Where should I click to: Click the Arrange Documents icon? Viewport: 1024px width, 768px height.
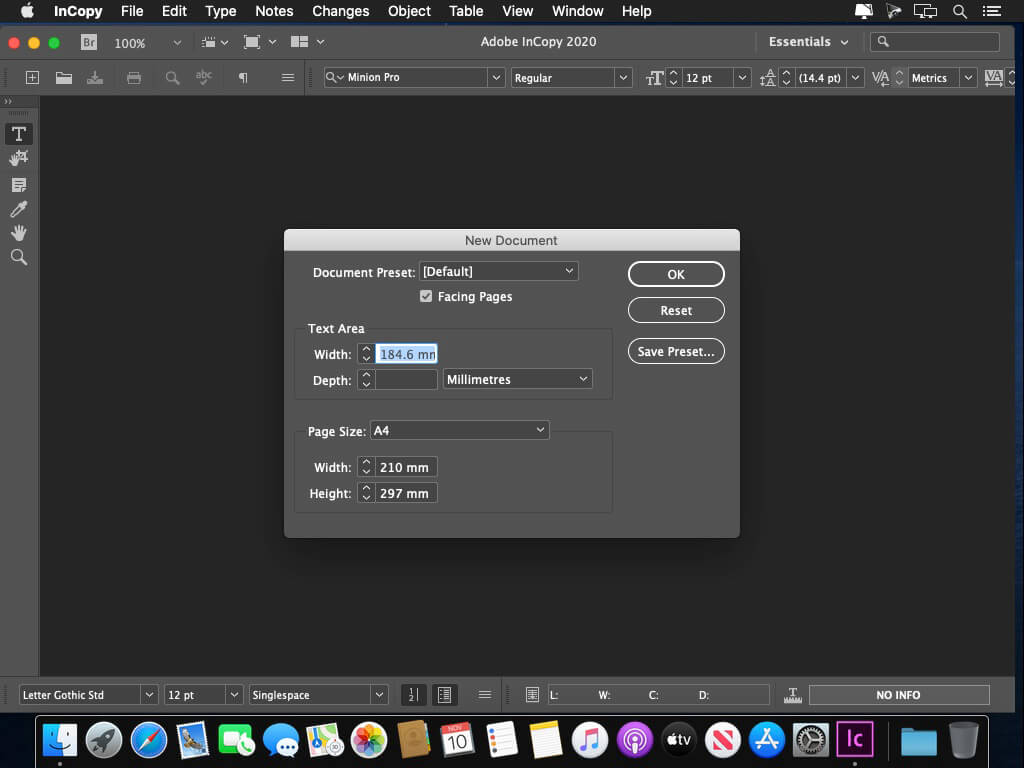(307, 42)
